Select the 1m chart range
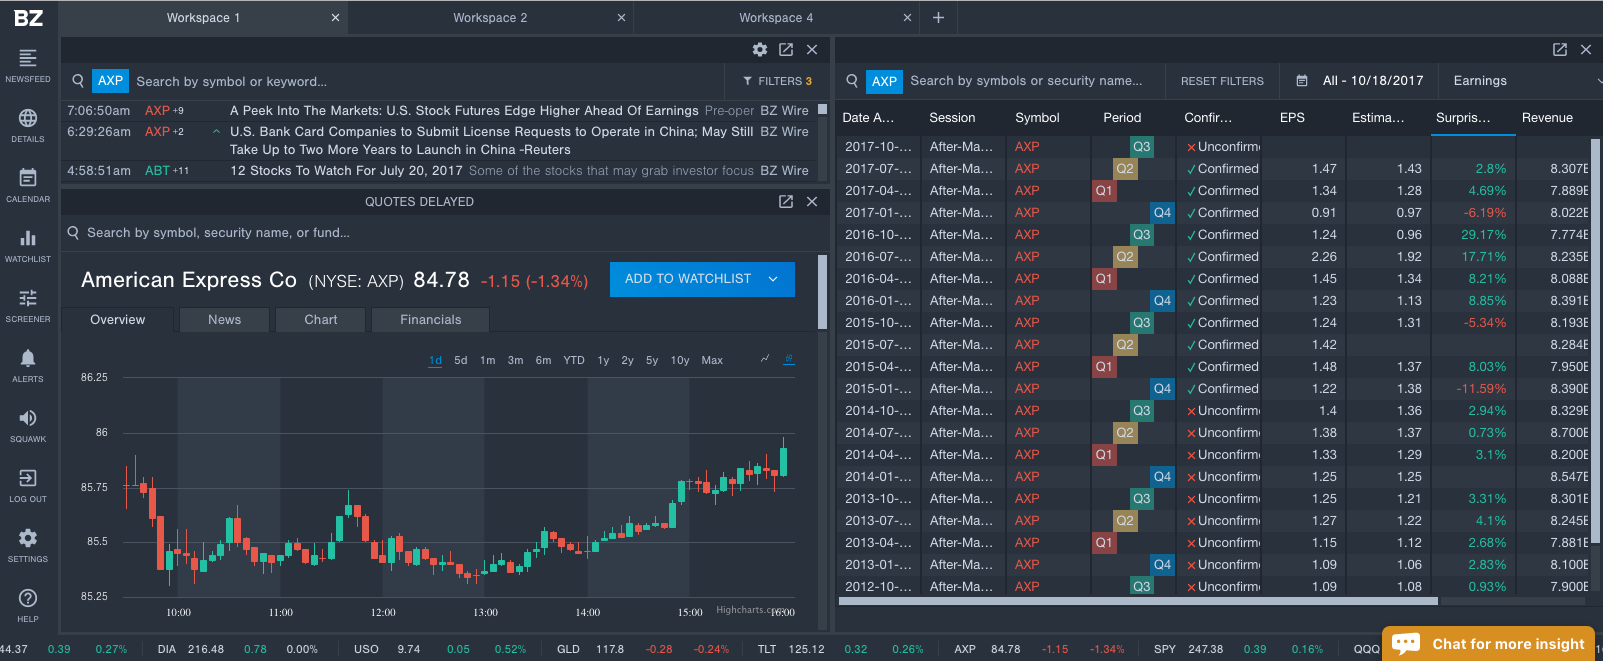 tap(488, 360)
